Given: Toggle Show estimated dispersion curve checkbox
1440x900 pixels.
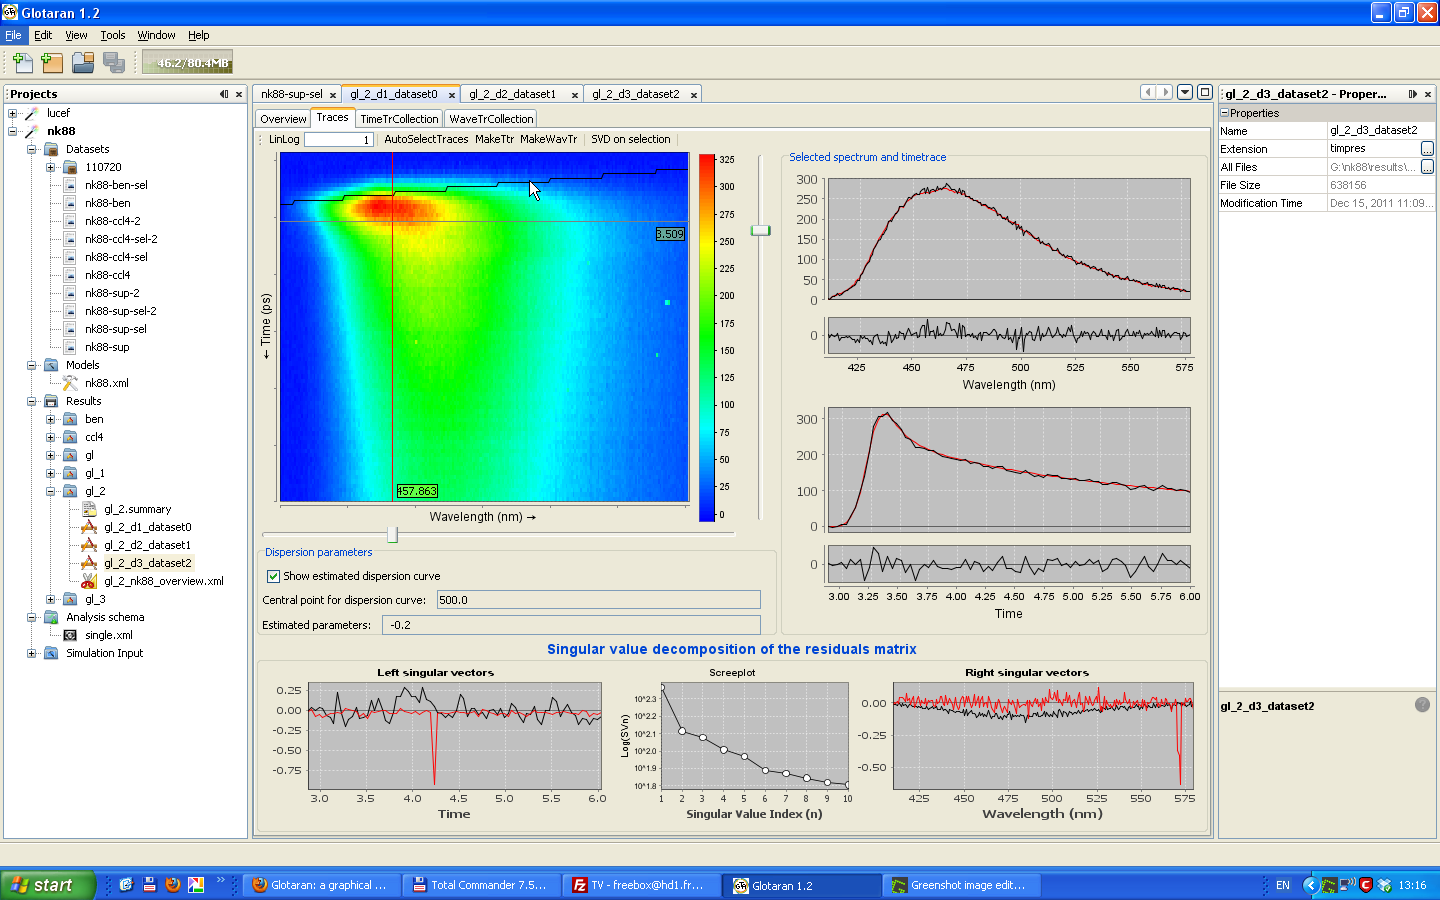Looking at the screenshot, I should (273, 576).
